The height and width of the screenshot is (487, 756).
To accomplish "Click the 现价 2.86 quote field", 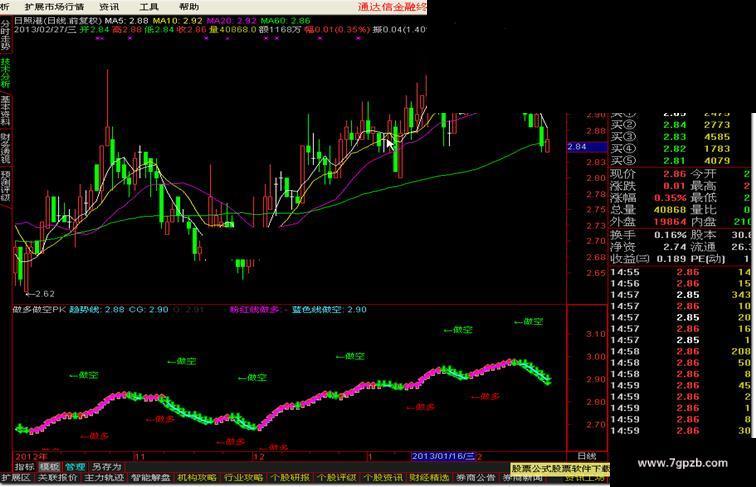I will [x=648, y=174].
